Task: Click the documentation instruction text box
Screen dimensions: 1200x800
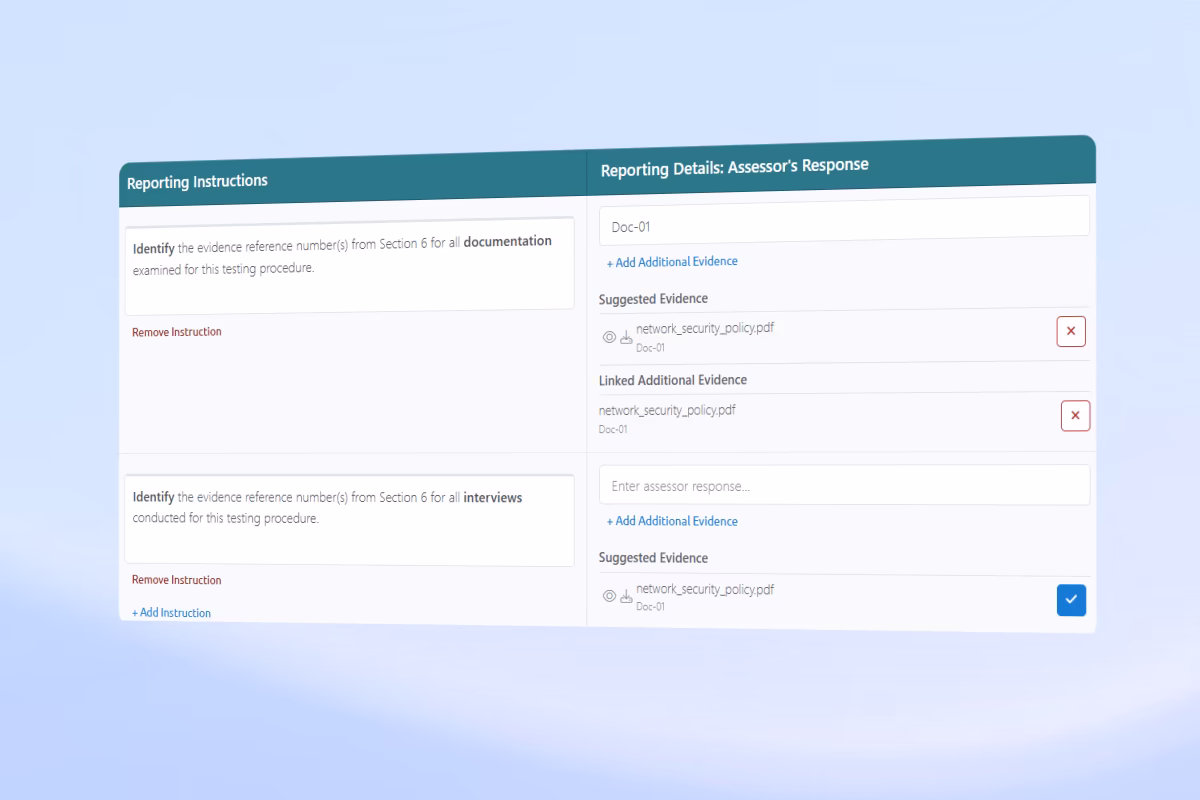Action: click(349, 264)
